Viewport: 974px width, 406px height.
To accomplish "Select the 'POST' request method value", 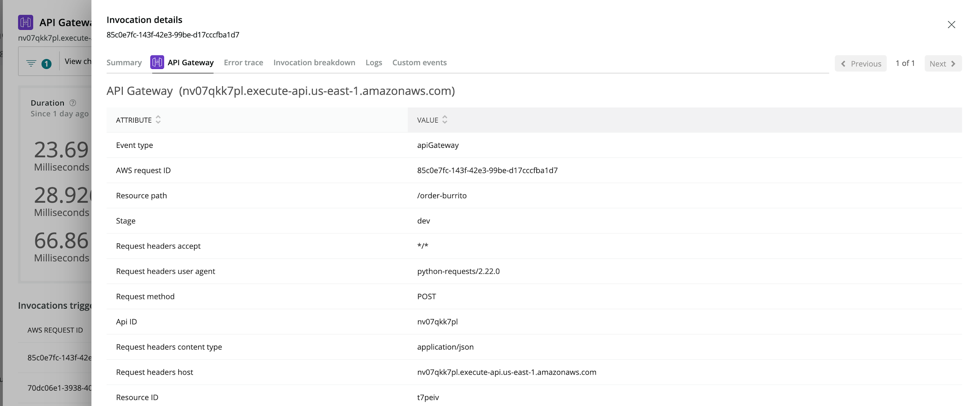I will [427, 297].
